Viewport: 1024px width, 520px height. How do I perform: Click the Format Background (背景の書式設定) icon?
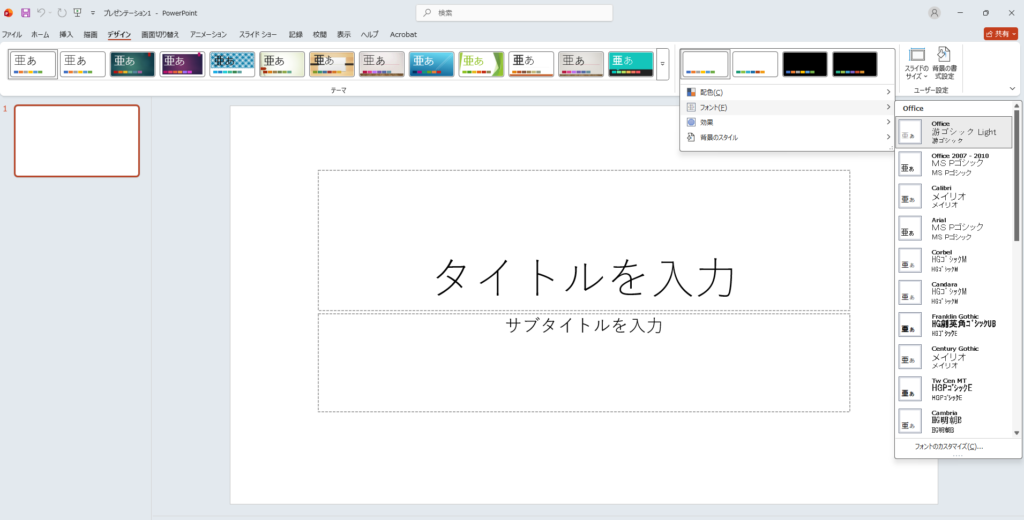(x=944, y=62)
